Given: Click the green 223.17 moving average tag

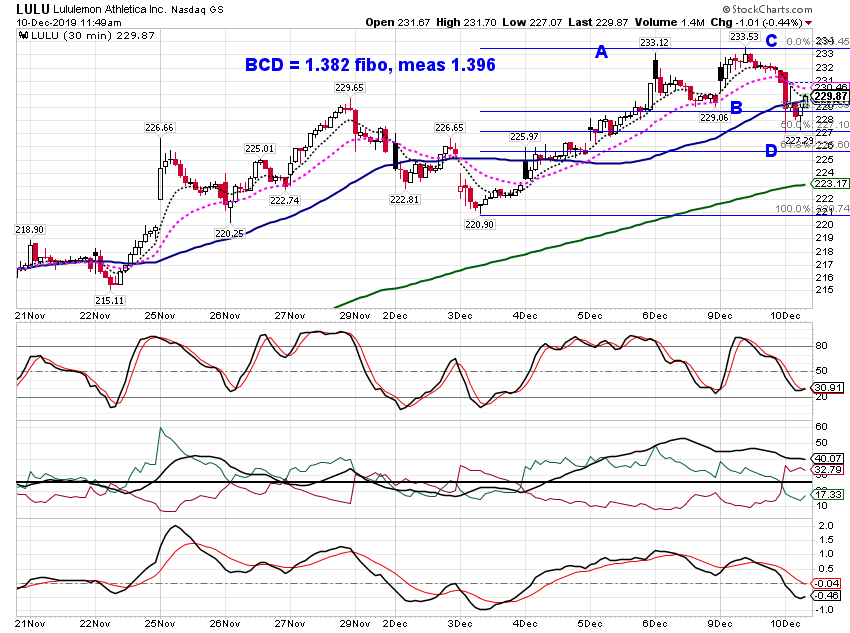Looking at the screenshot, I should 830,184.
